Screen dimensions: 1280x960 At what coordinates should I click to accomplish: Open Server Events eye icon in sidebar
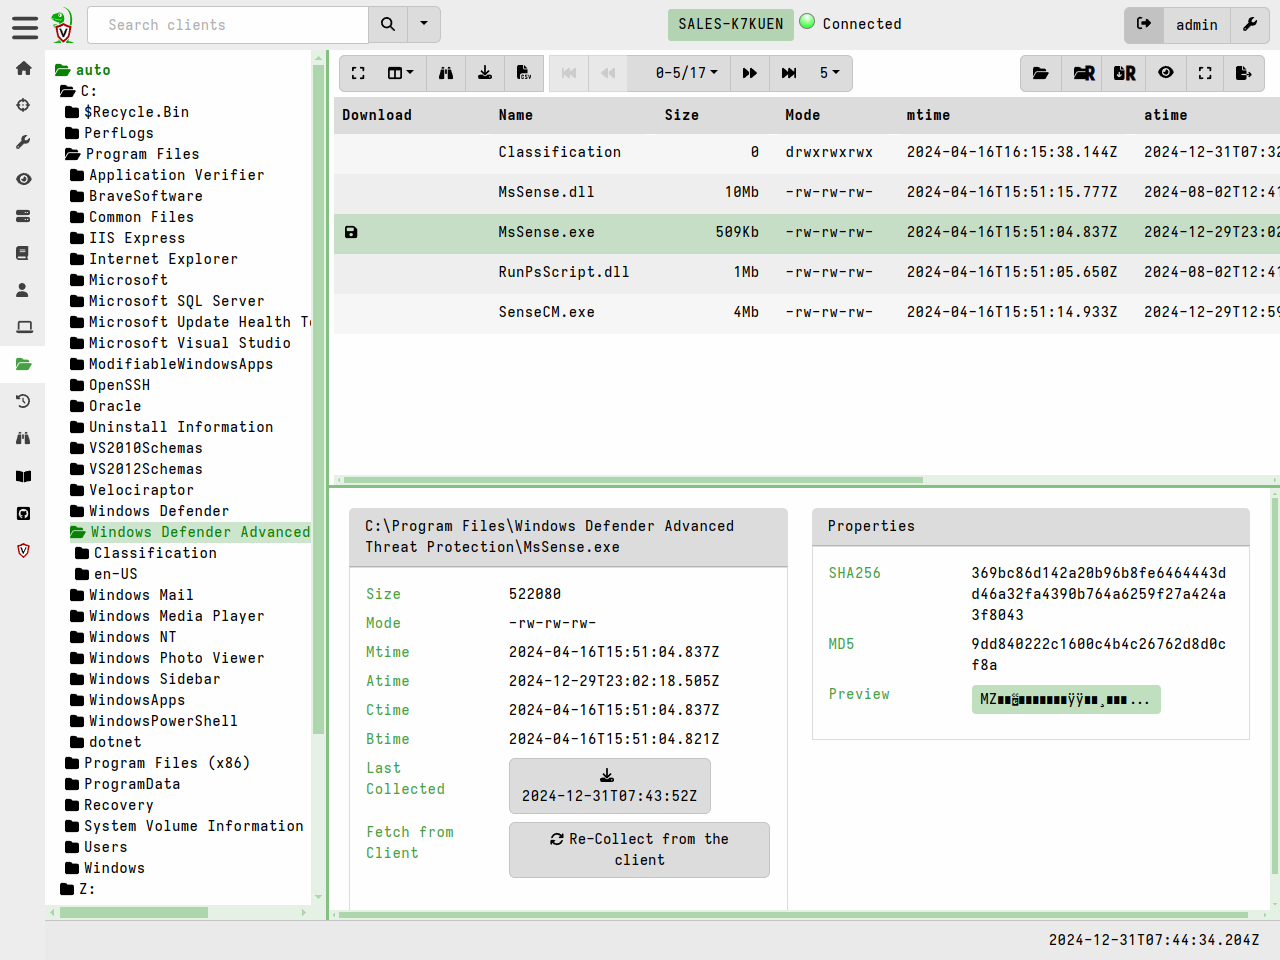23,179
